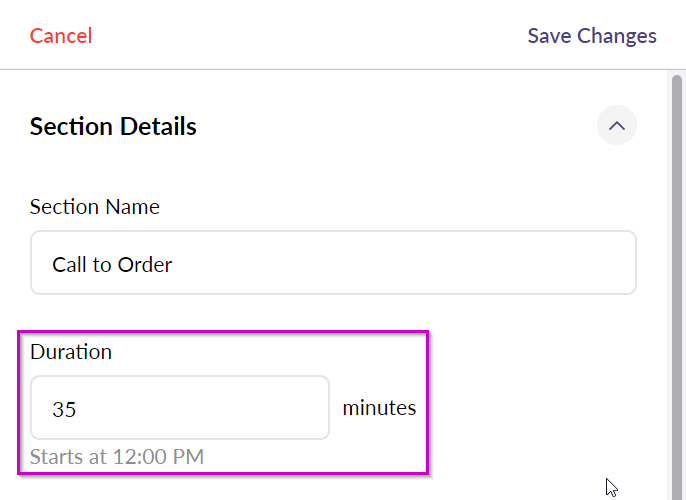Click the round button in Section Details header
The height and width of the screenshot is (500, 686).
point(616,125)
